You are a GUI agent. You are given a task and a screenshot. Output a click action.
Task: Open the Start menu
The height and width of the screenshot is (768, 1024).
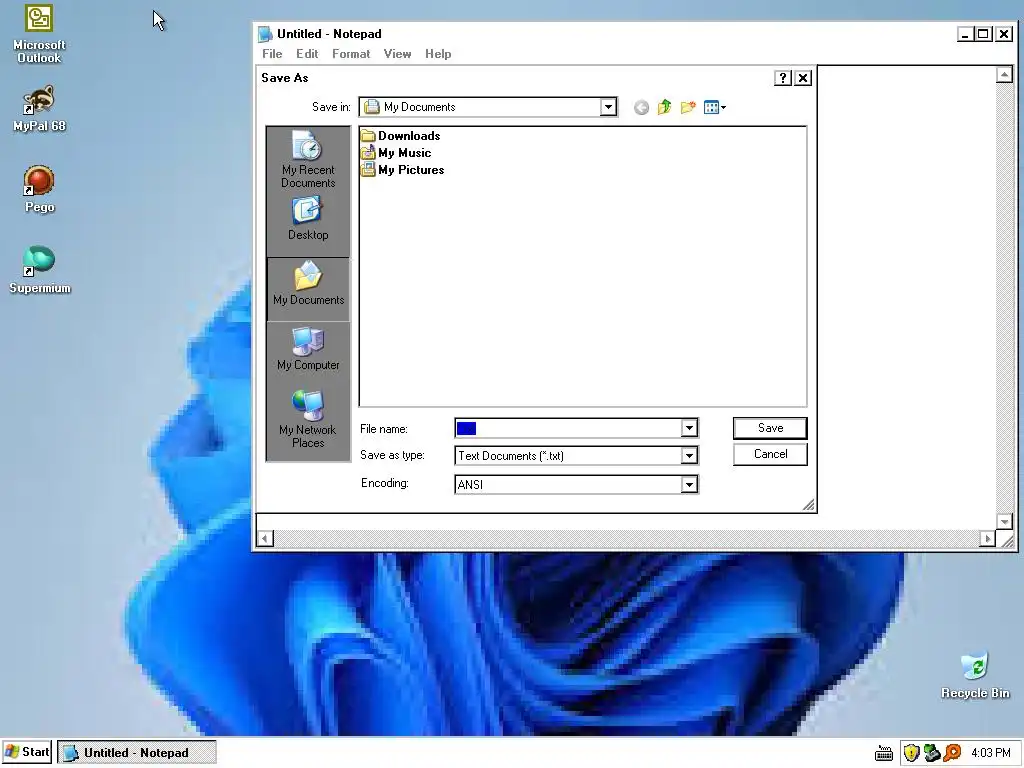click(x=27, y=752)
